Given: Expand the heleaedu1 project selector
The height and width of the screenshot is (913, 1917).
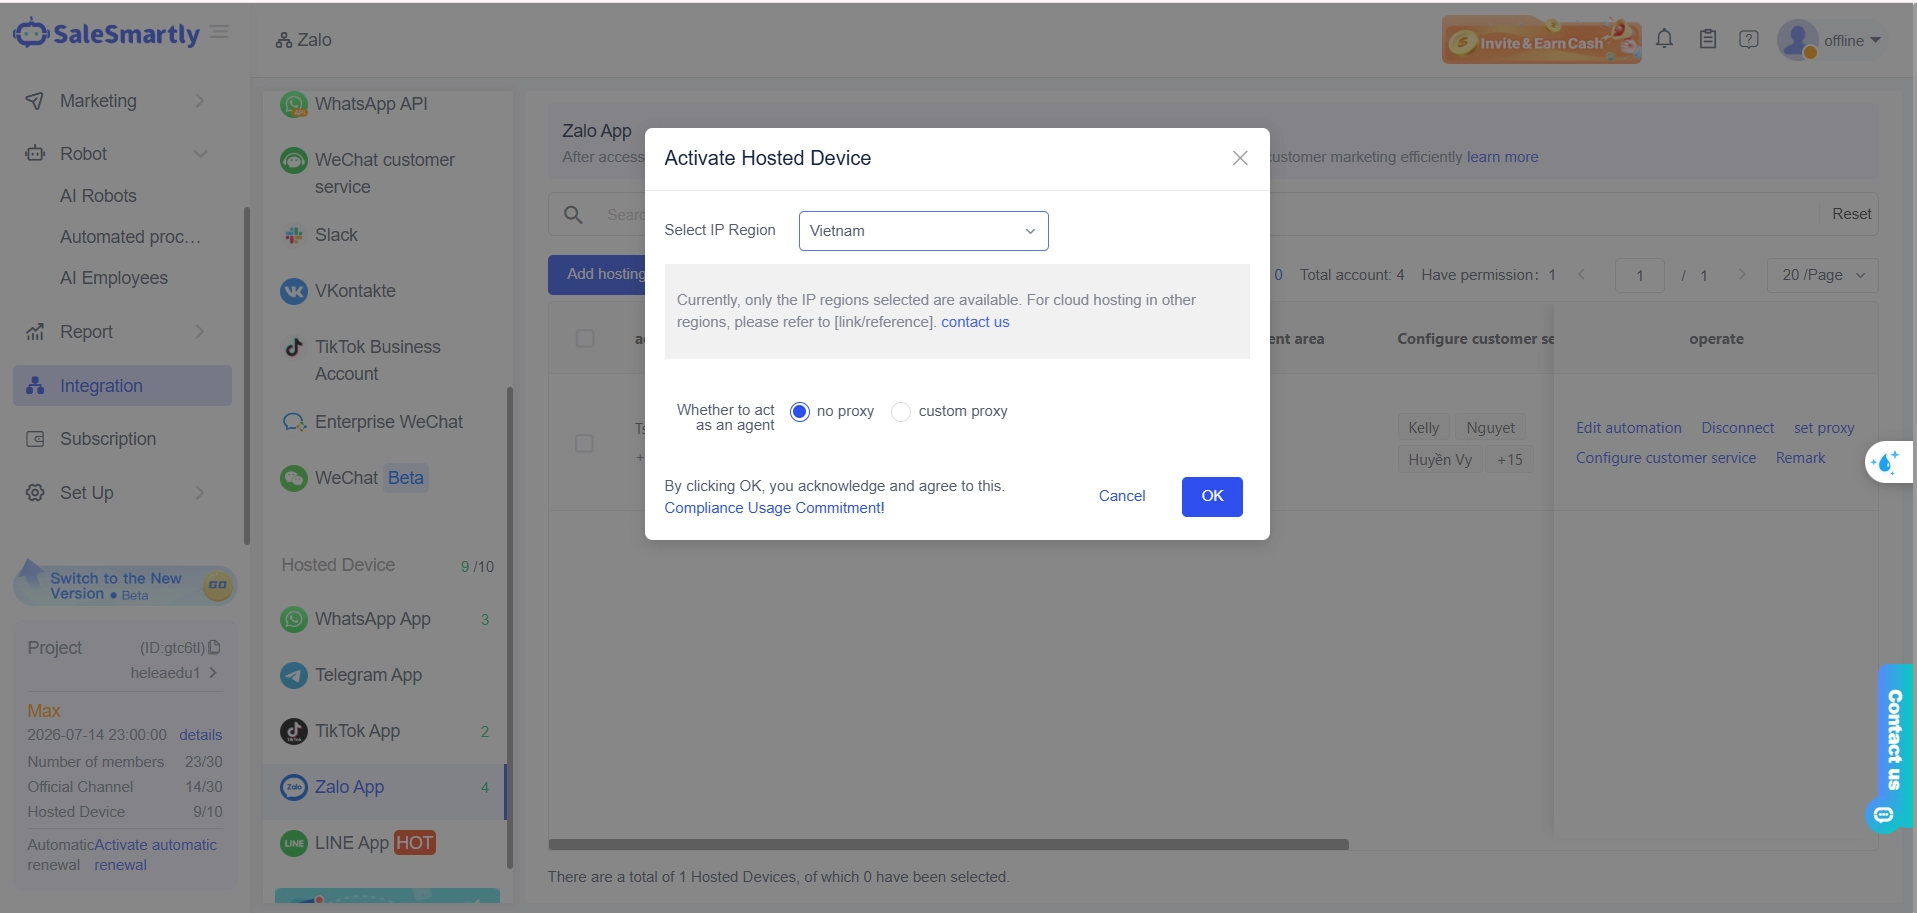Looking at the screenshot, I should pos(173,673).
